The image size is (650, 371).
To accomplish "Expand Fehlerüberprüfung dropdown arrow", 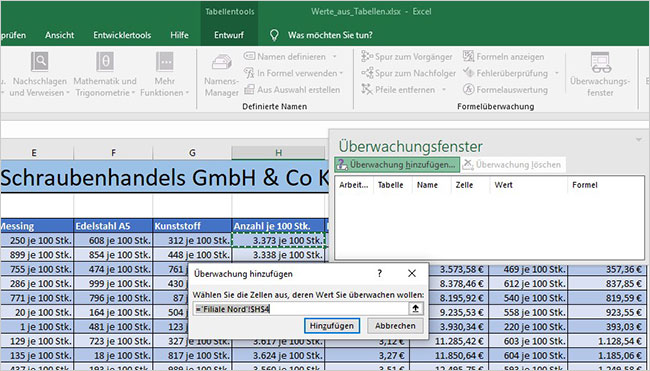I will point(556,73).
